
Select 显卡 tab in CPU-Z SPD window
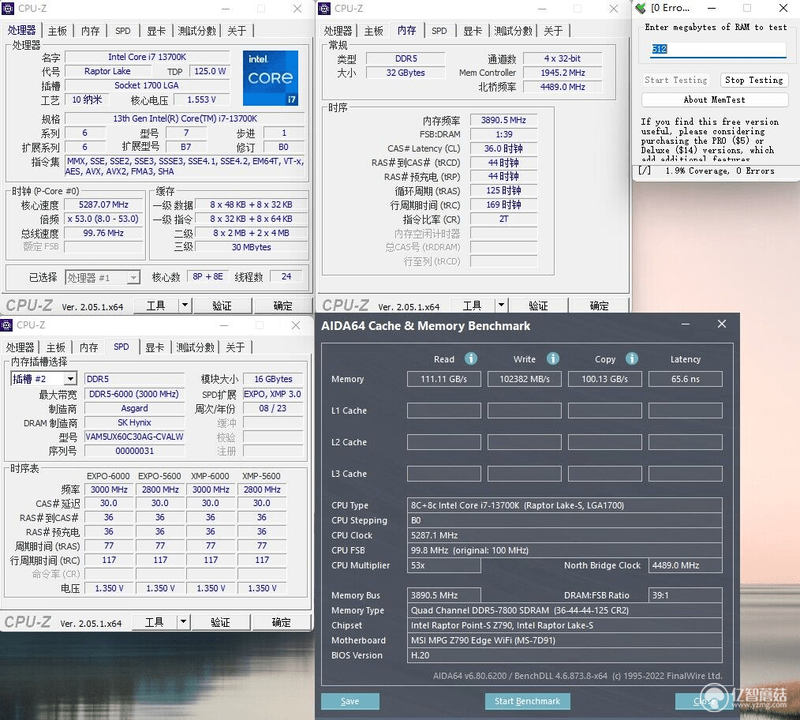[155, 347]
